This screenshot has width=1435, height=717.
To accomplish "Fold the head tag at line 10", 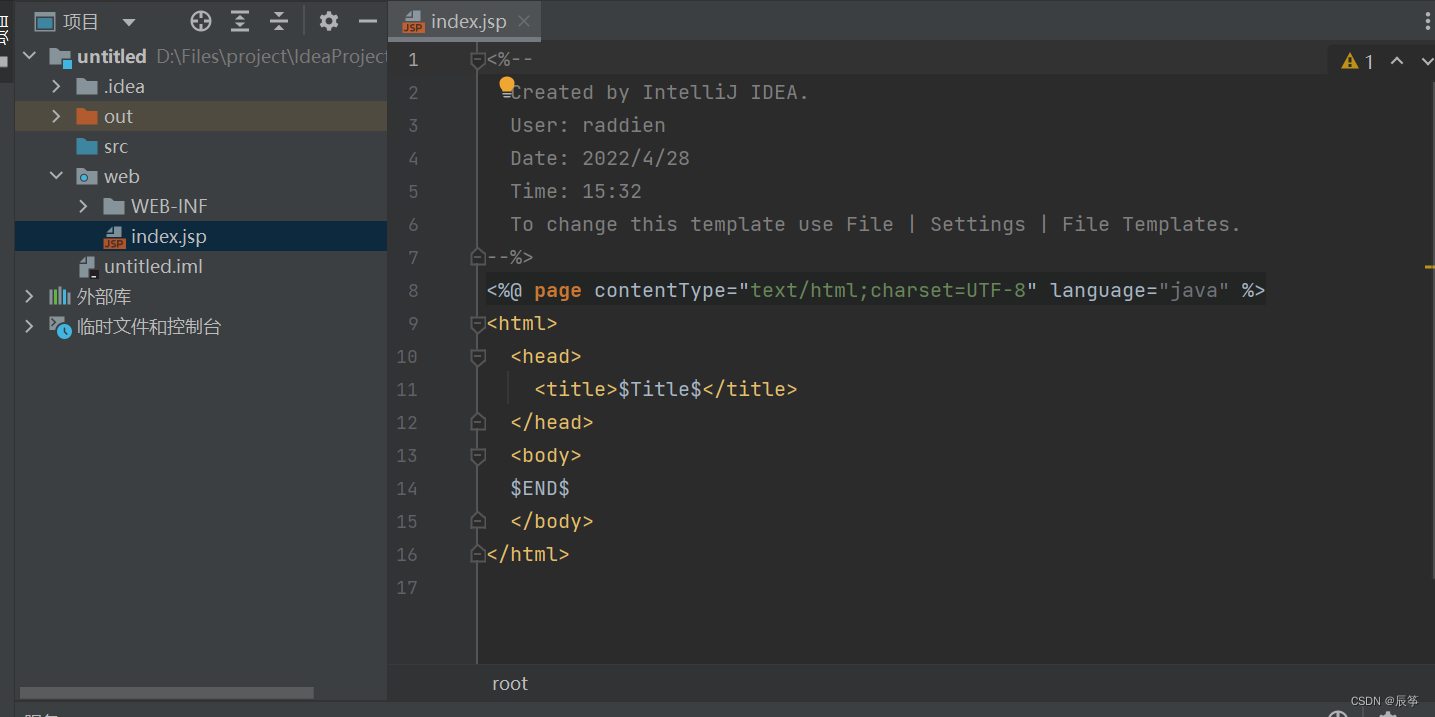I will click(478, 357).
